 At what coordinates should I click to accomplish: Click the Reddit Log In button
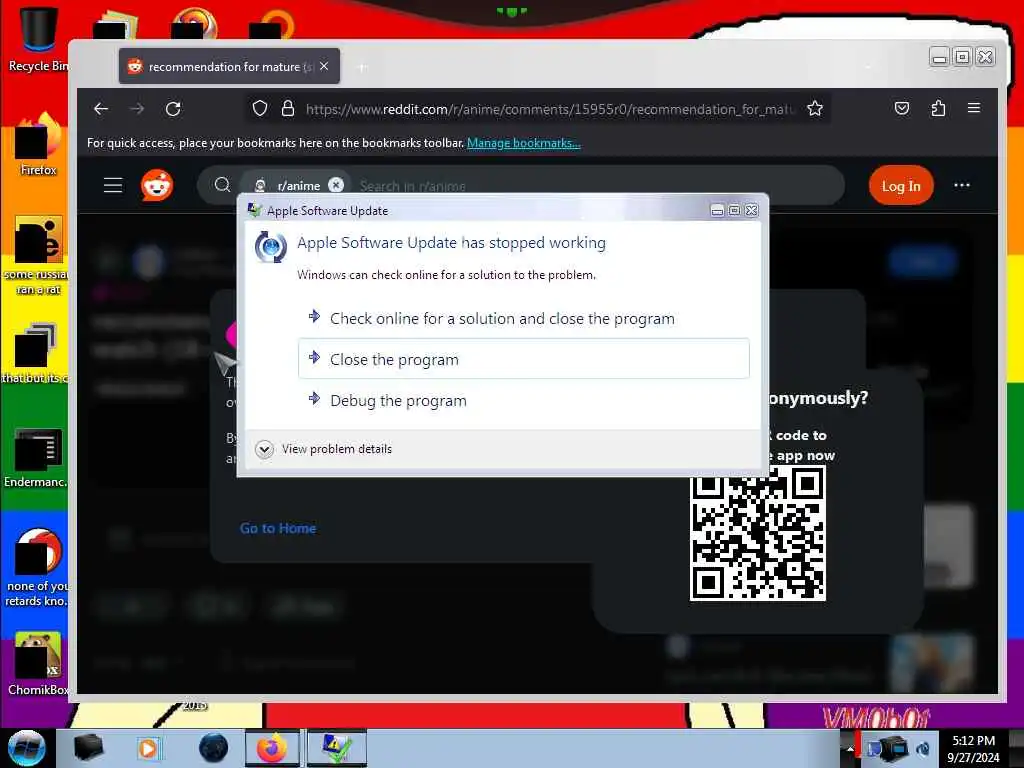pyautogui.click(x=901, y=185)
